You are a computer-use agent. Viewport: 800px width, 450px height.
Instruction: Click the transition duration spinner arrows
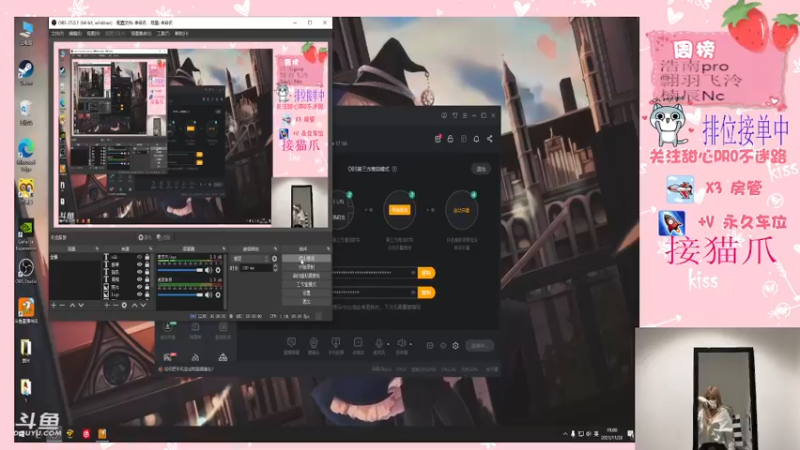[x=275, y=268]
